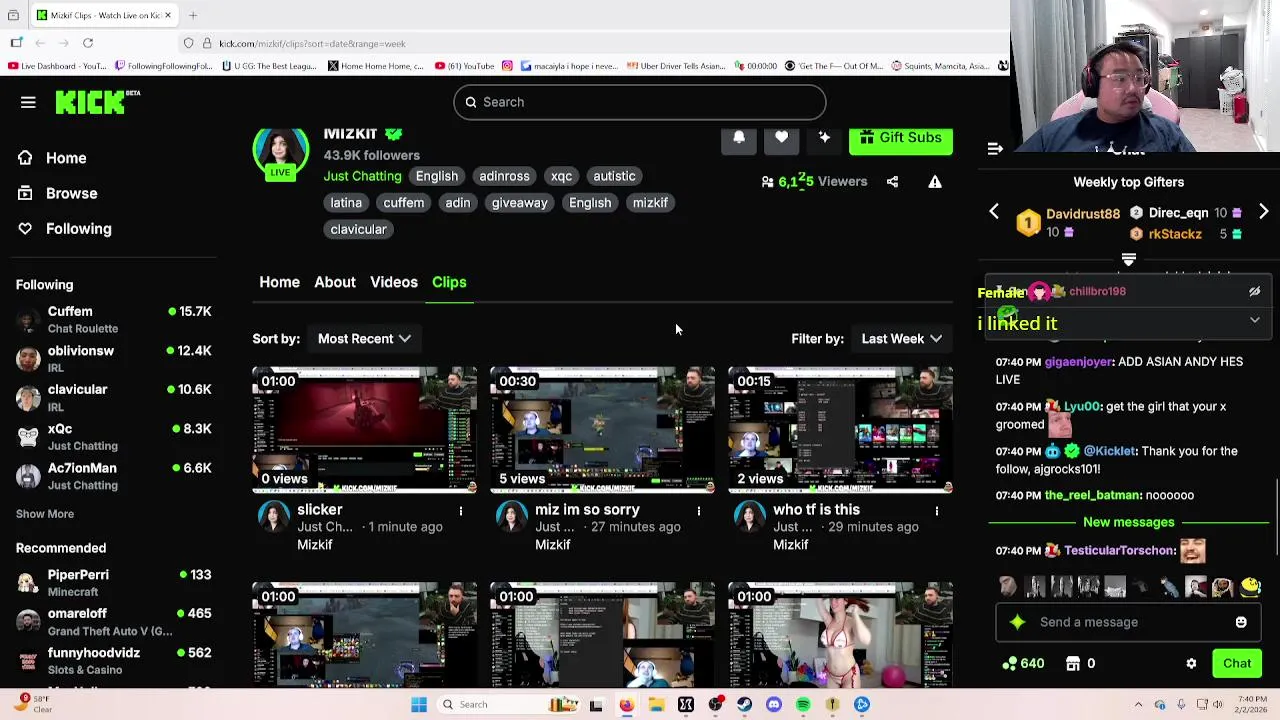Image resolution: width=1280 pixels, height=720 pixels.
Task: Toggle the notification bell for Mizkif
Action: click(x=739, y=138)
